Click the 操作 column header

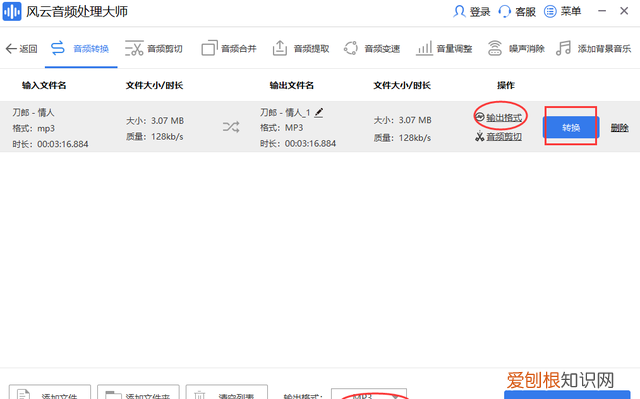point(506,85)
